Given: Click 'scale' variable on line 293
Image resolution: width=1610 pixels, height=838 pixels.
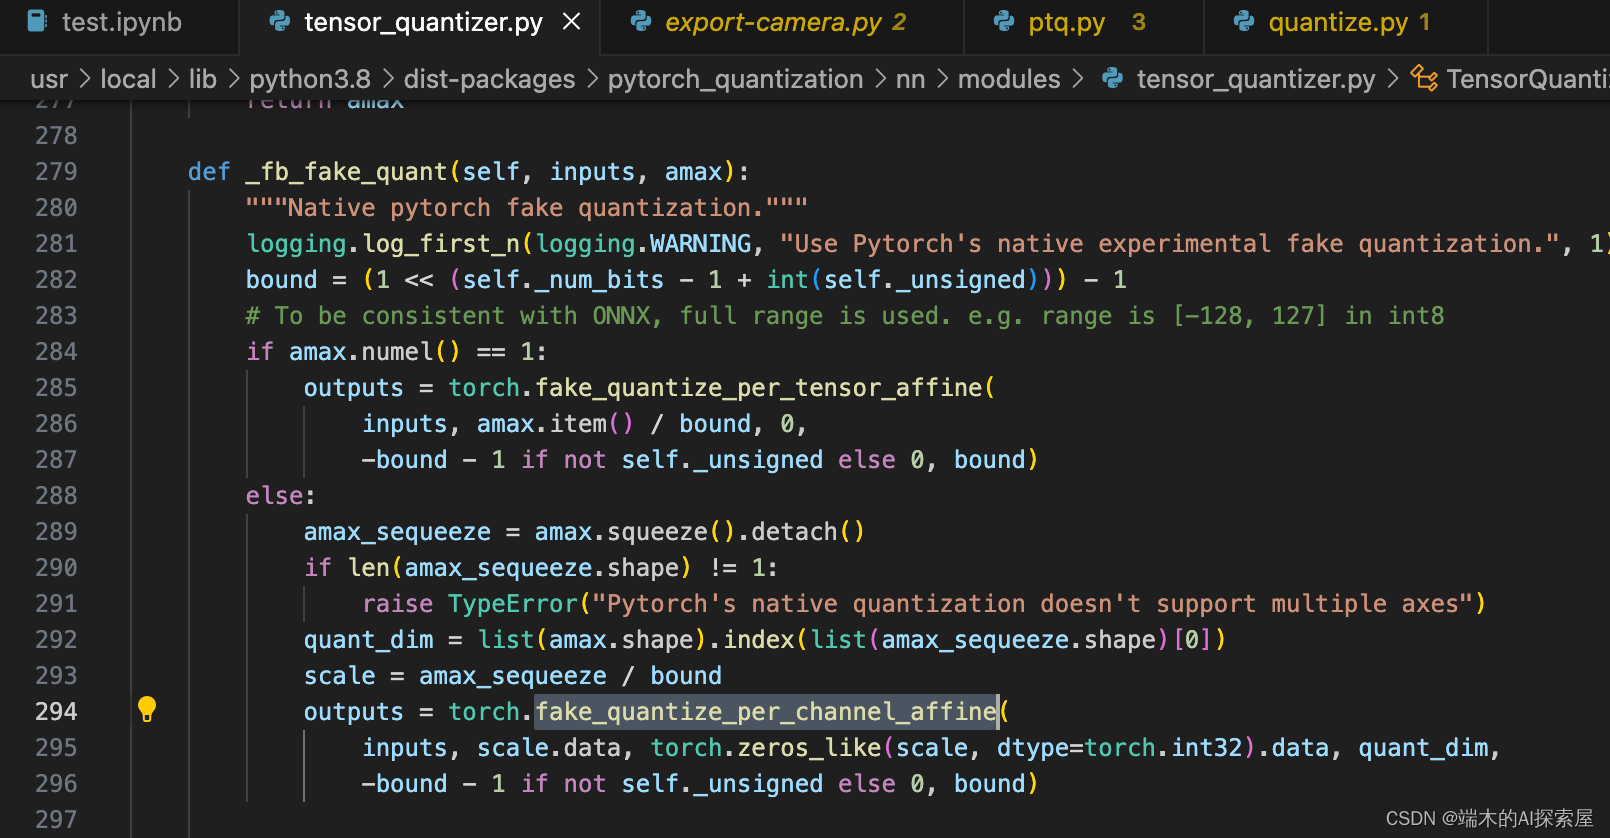Looking at the screenshot, I should point(340,676).
